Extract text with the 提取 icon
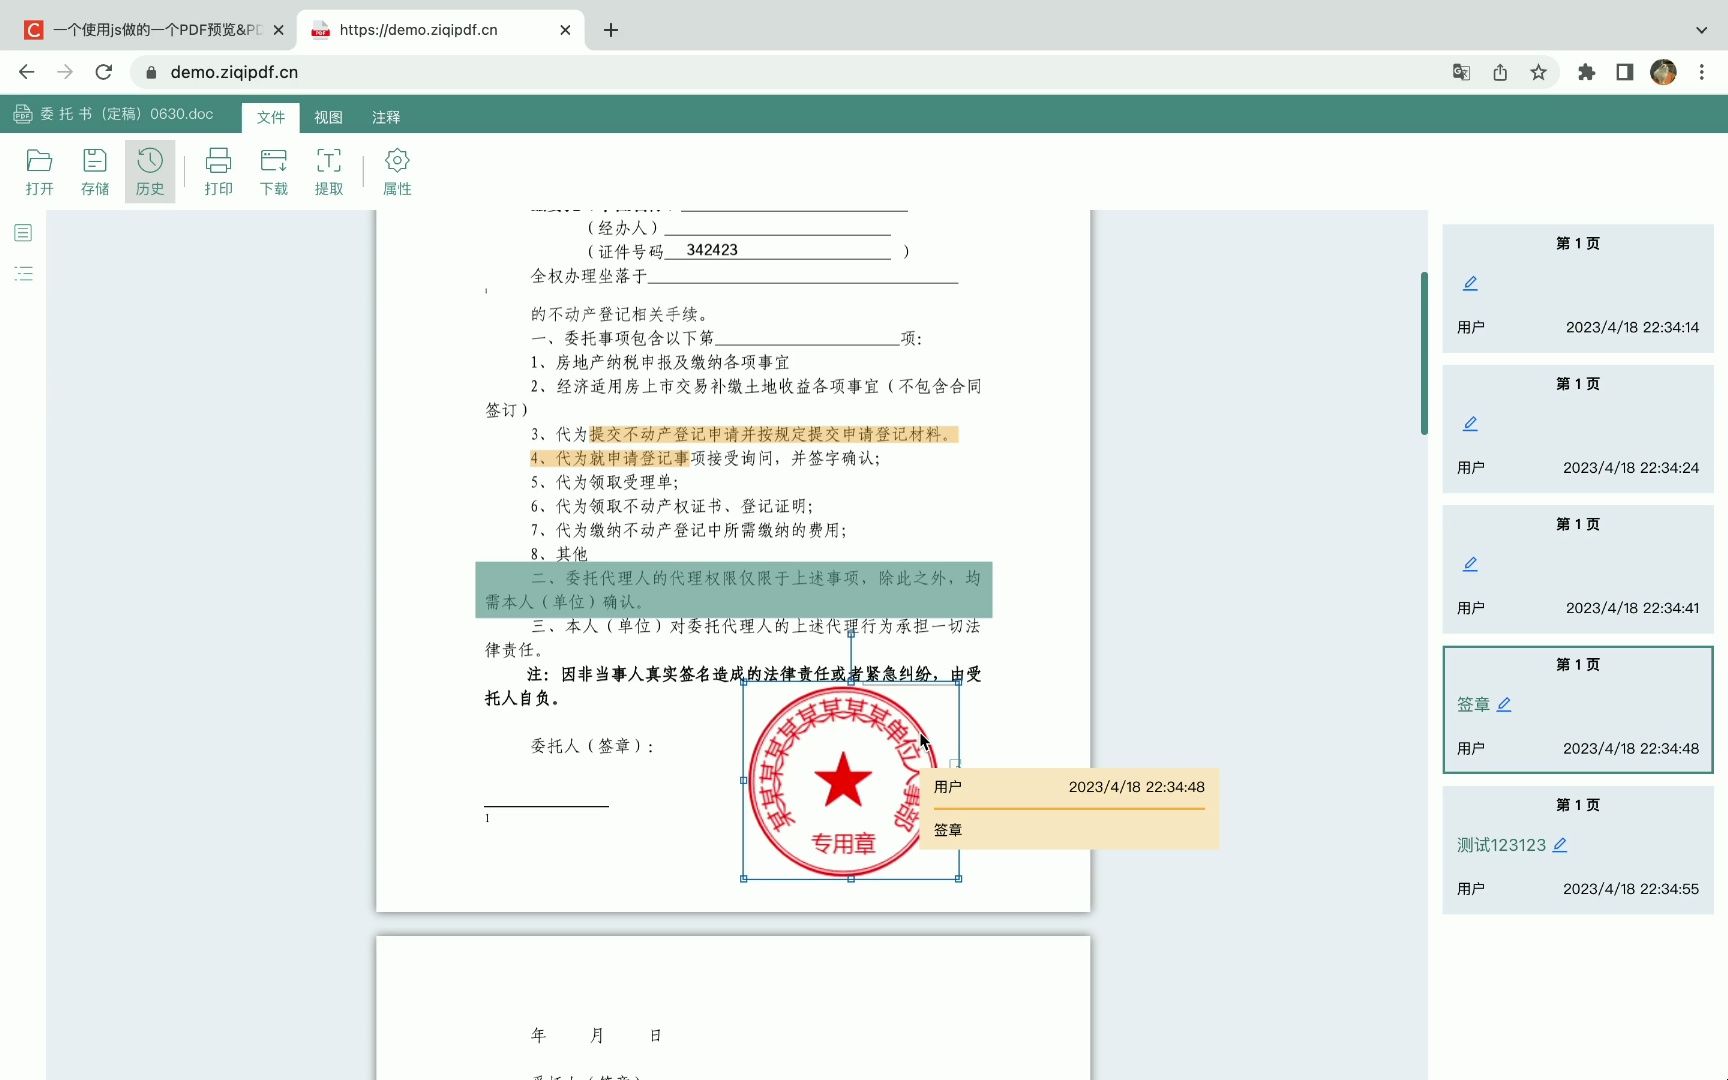Image resolution: width=1728 pixels, height=1080 pixels. (329, 172)
